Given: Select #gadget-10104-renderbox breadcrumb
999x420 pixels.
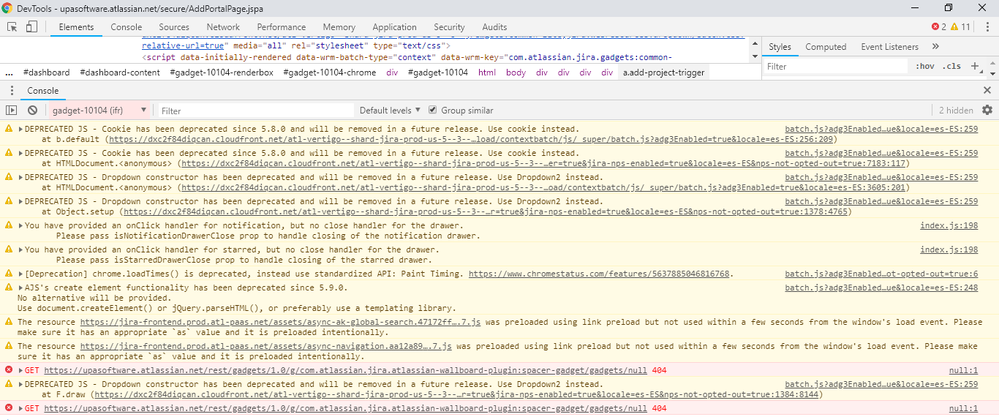Looking at the screenshot, I should click(x=222, y=73).
